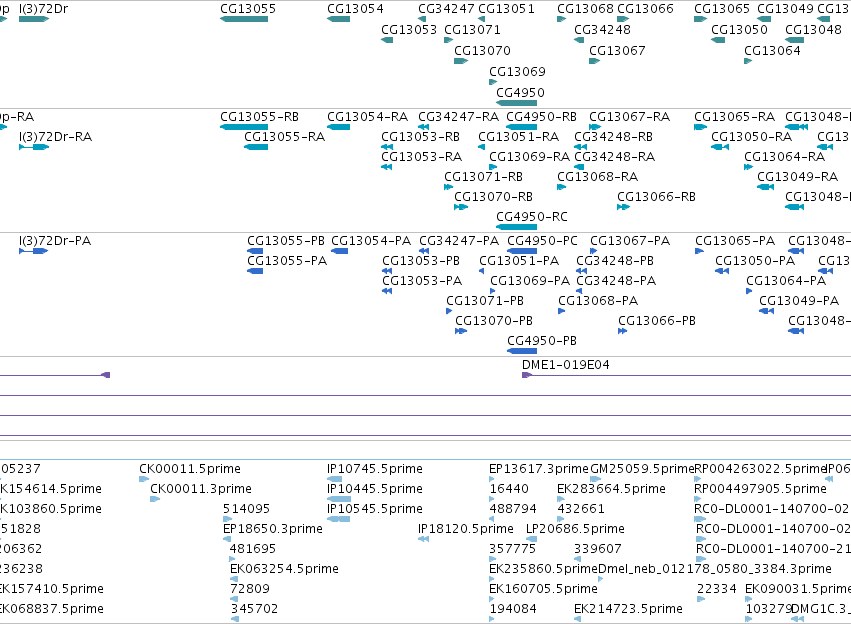Select the l(3)72Dr-RA transcript label
The height and width of the screenshot is (624, 851).
coord(55,137)
